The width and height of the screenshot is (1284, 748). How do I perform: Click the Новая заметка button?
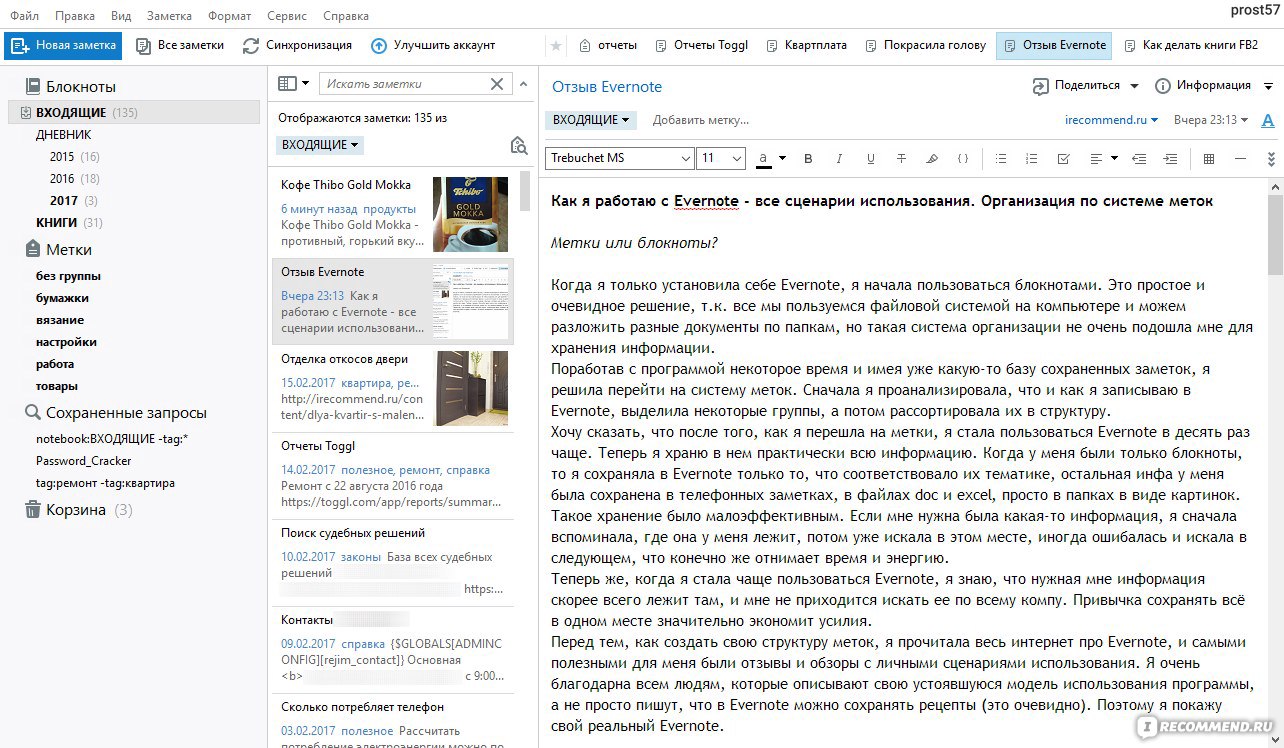click(x=63, y=45)
